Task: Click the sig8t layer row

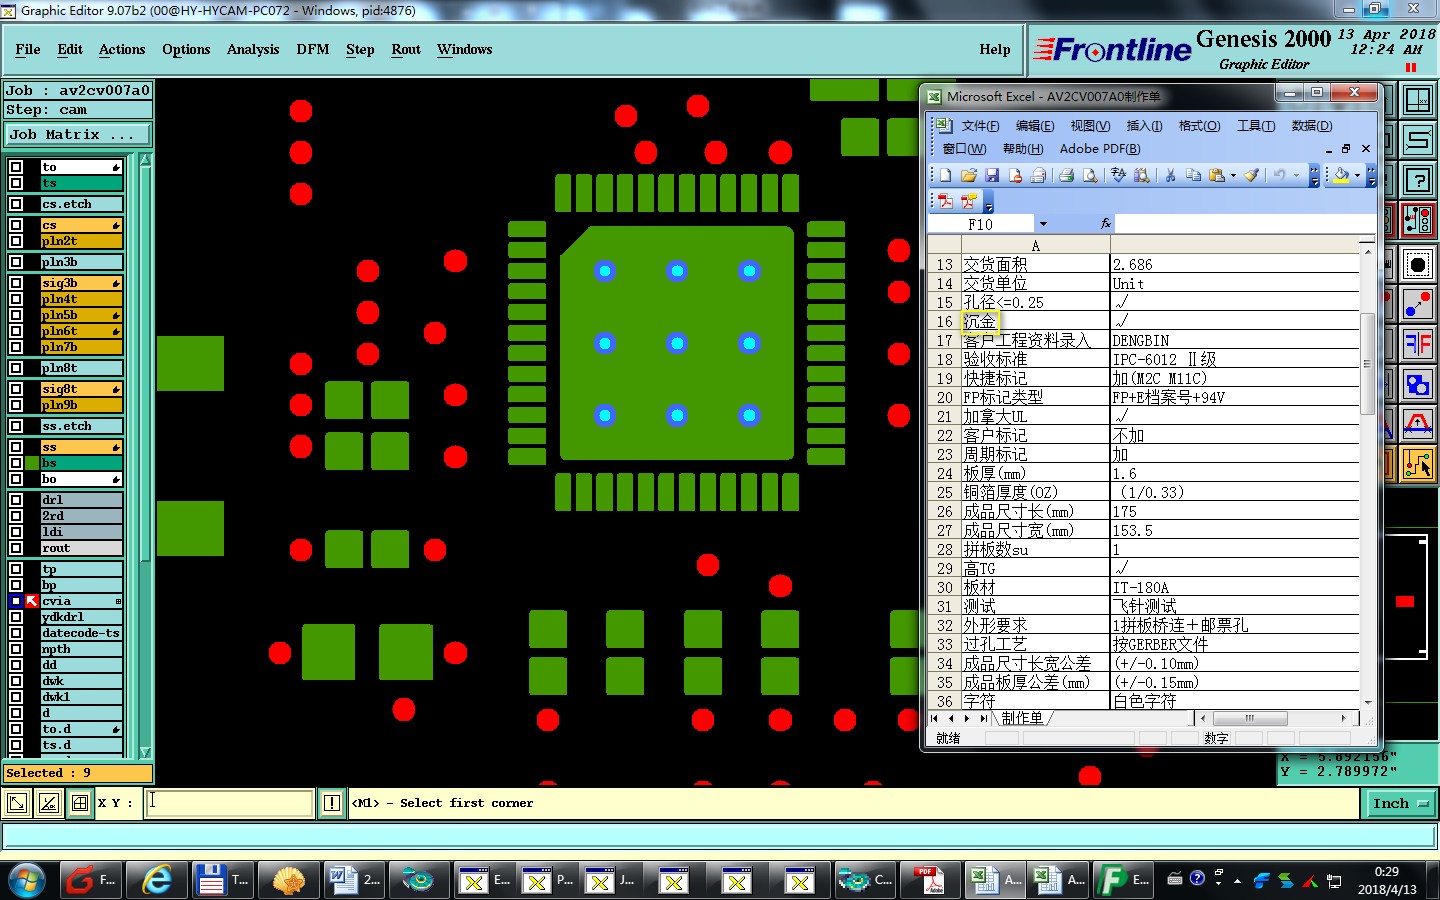Action: click(x=81, y=389)
